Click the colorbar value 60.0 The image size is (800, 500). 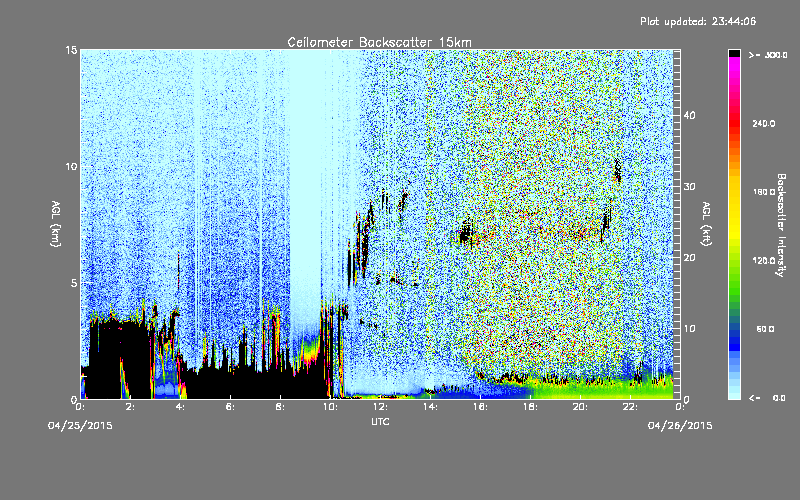tap(765, 329)
